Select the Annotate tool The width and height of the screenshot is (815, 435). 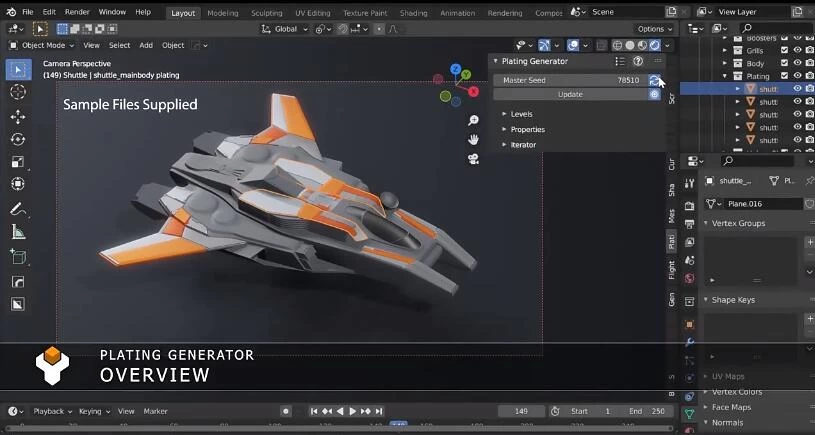click(17, 209)
